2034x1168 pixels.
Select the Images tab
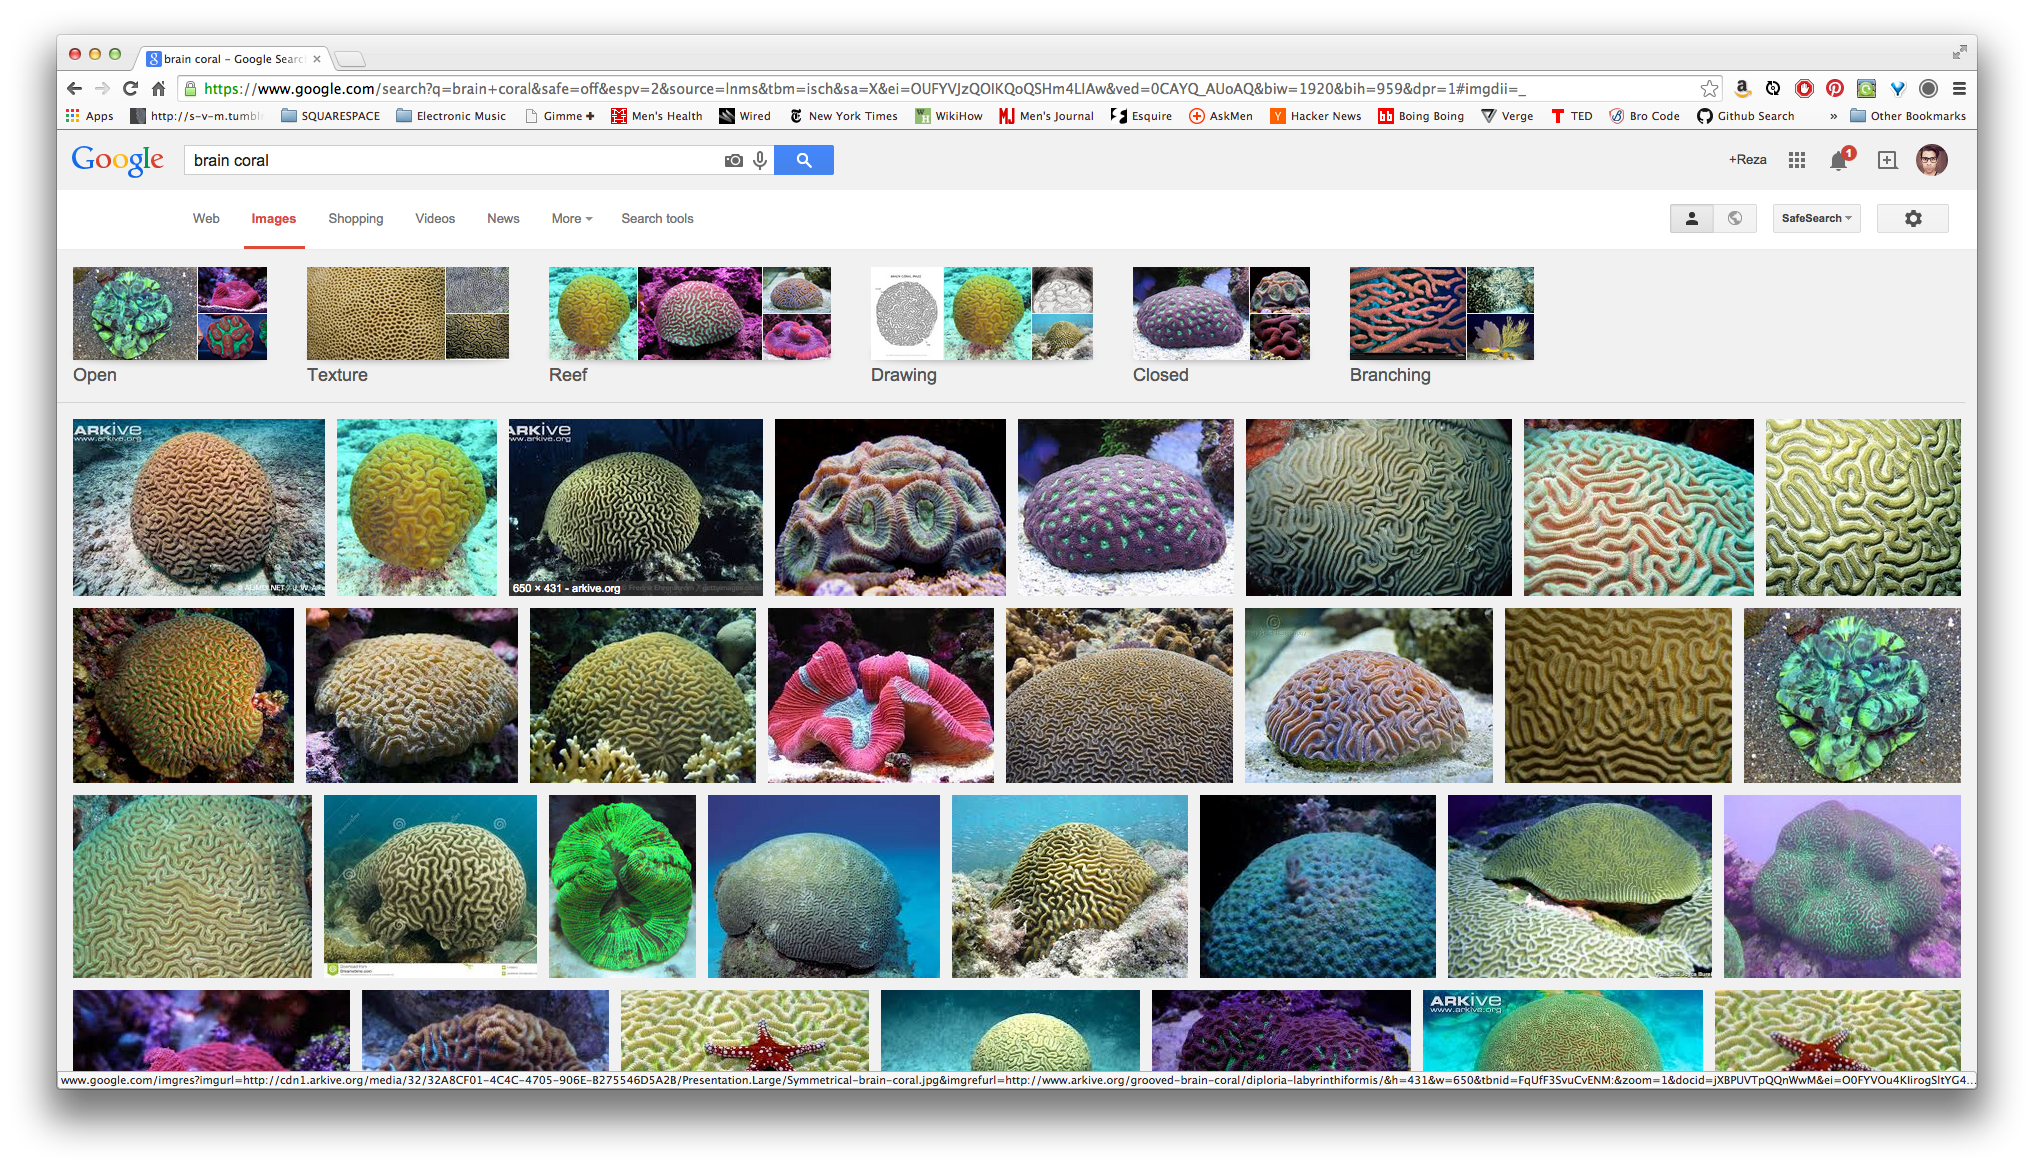(273, 218)
